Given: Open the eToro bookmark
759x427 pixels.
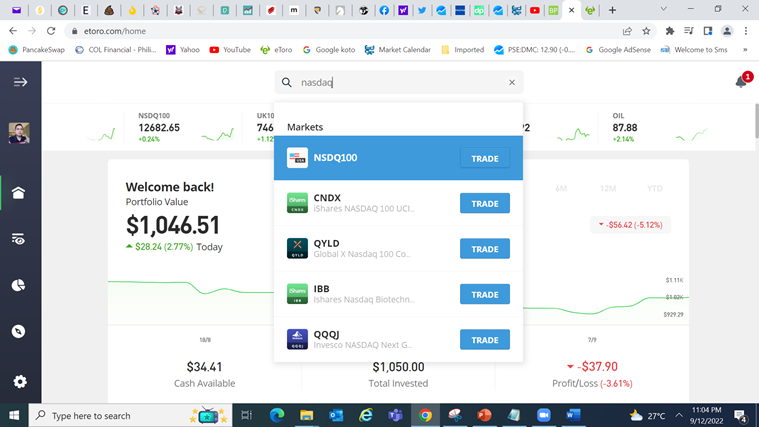Looking at the screenshot, I should pos(276,49).
